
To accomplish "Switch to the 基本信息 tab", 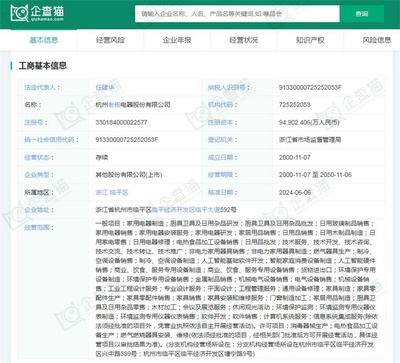I will pyautogui.click(x=44, y=40).
